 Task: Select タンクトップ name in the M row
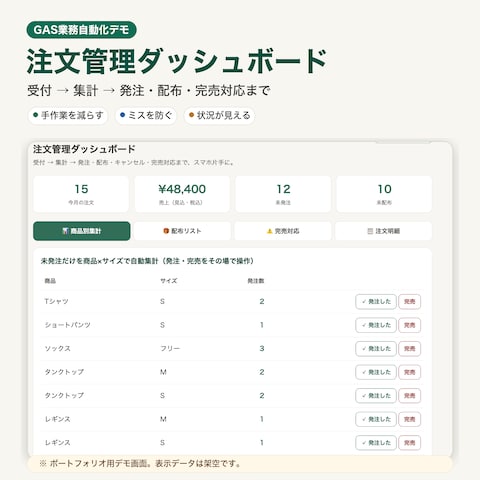click(x=64, y=372)
